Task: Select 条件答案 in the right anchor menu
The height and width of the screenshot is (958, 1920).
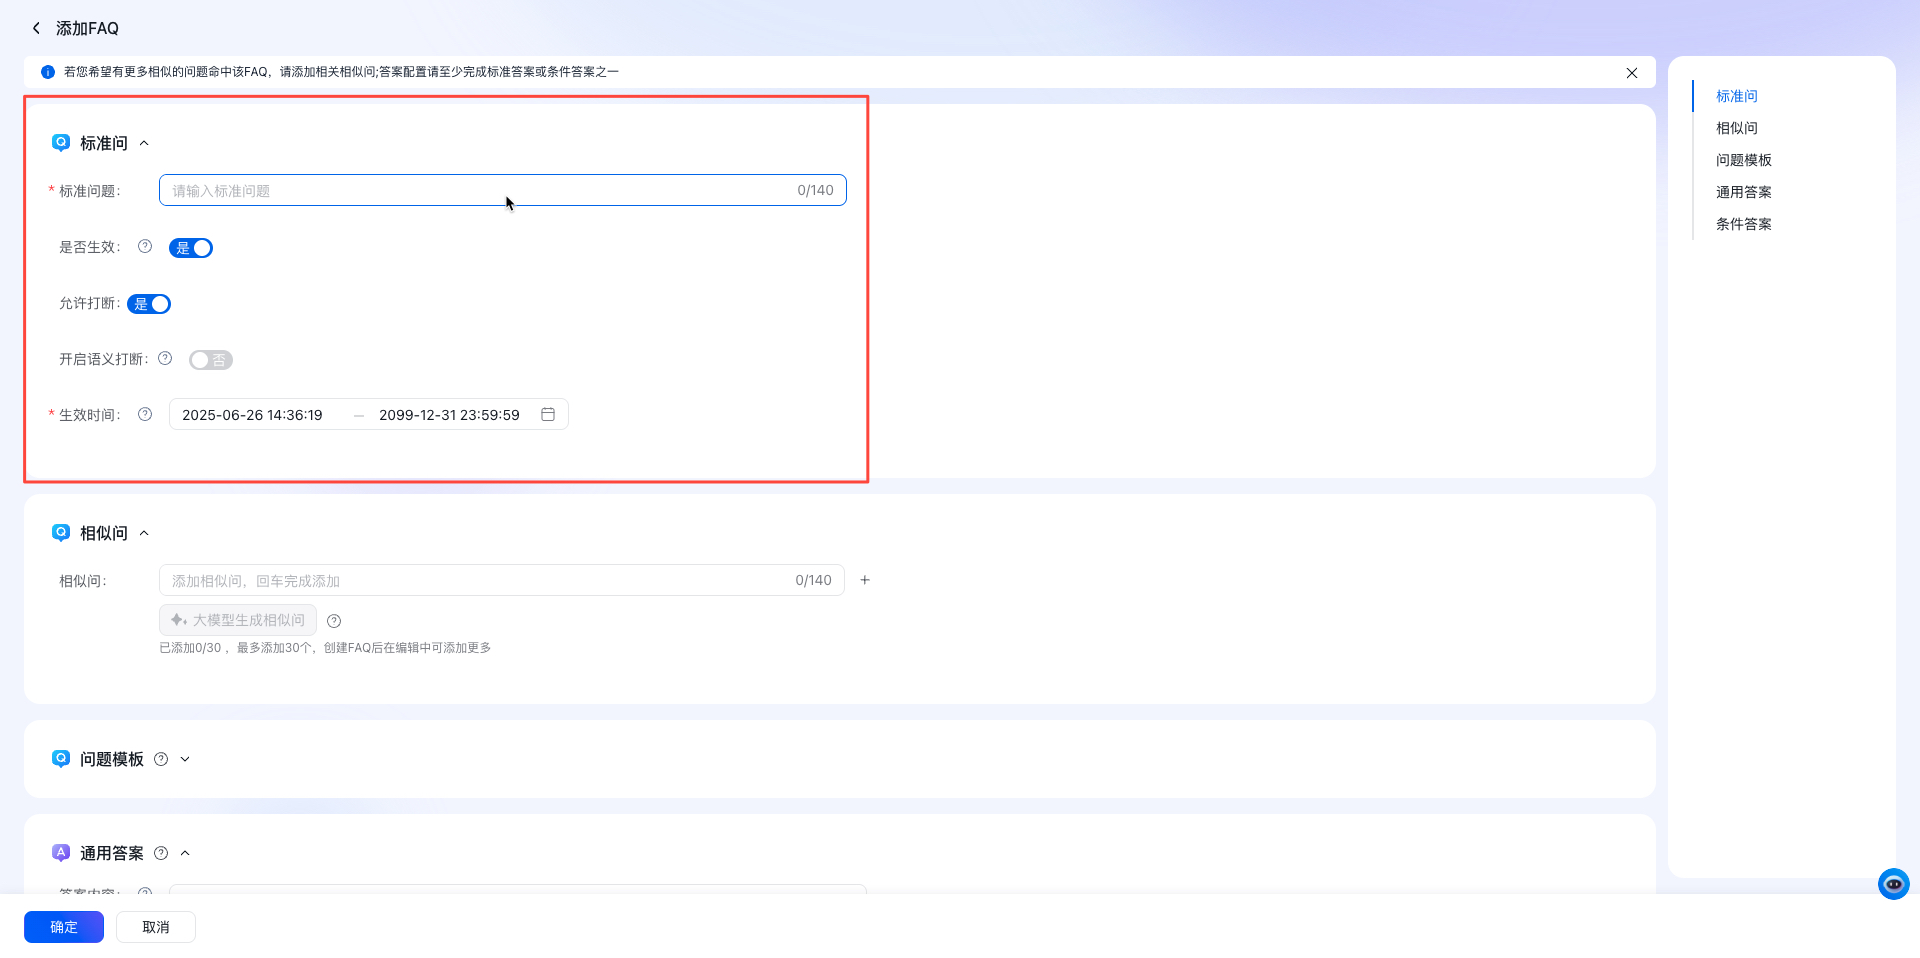Action: click(1743, 224)
